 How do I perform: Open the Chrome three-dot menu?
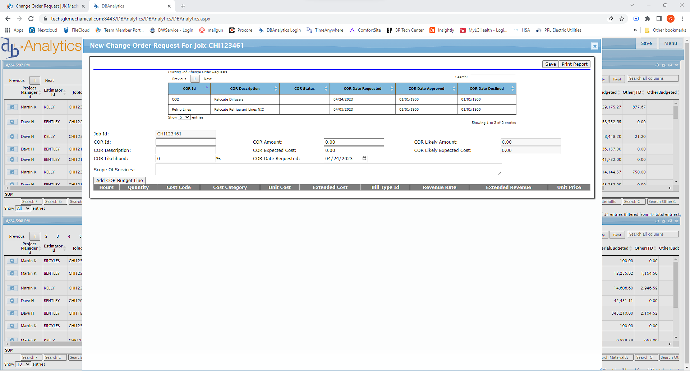tap(683, 19)
